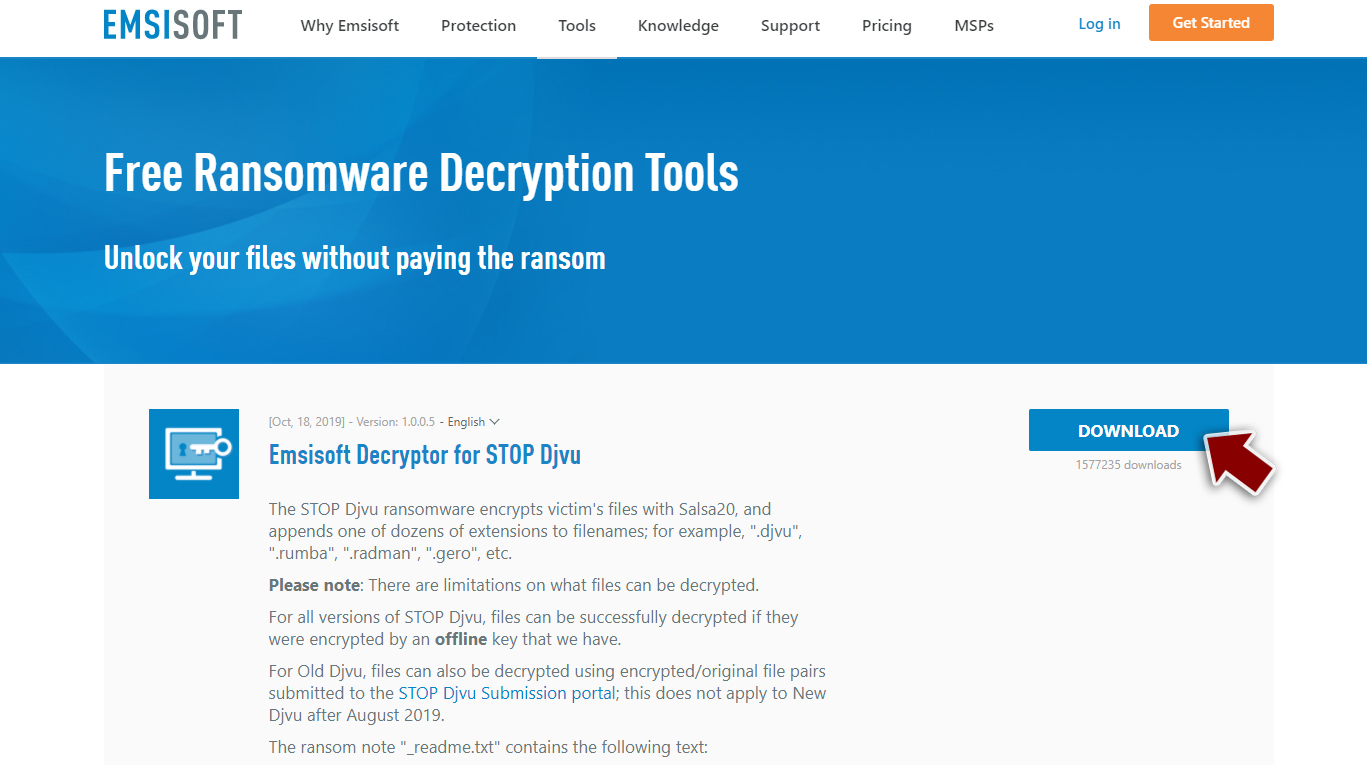This screenshot has height=765, width=1367.
Task: Open Emsisoft Decryptor for STOP Djvu title
Action: (425, 455)
